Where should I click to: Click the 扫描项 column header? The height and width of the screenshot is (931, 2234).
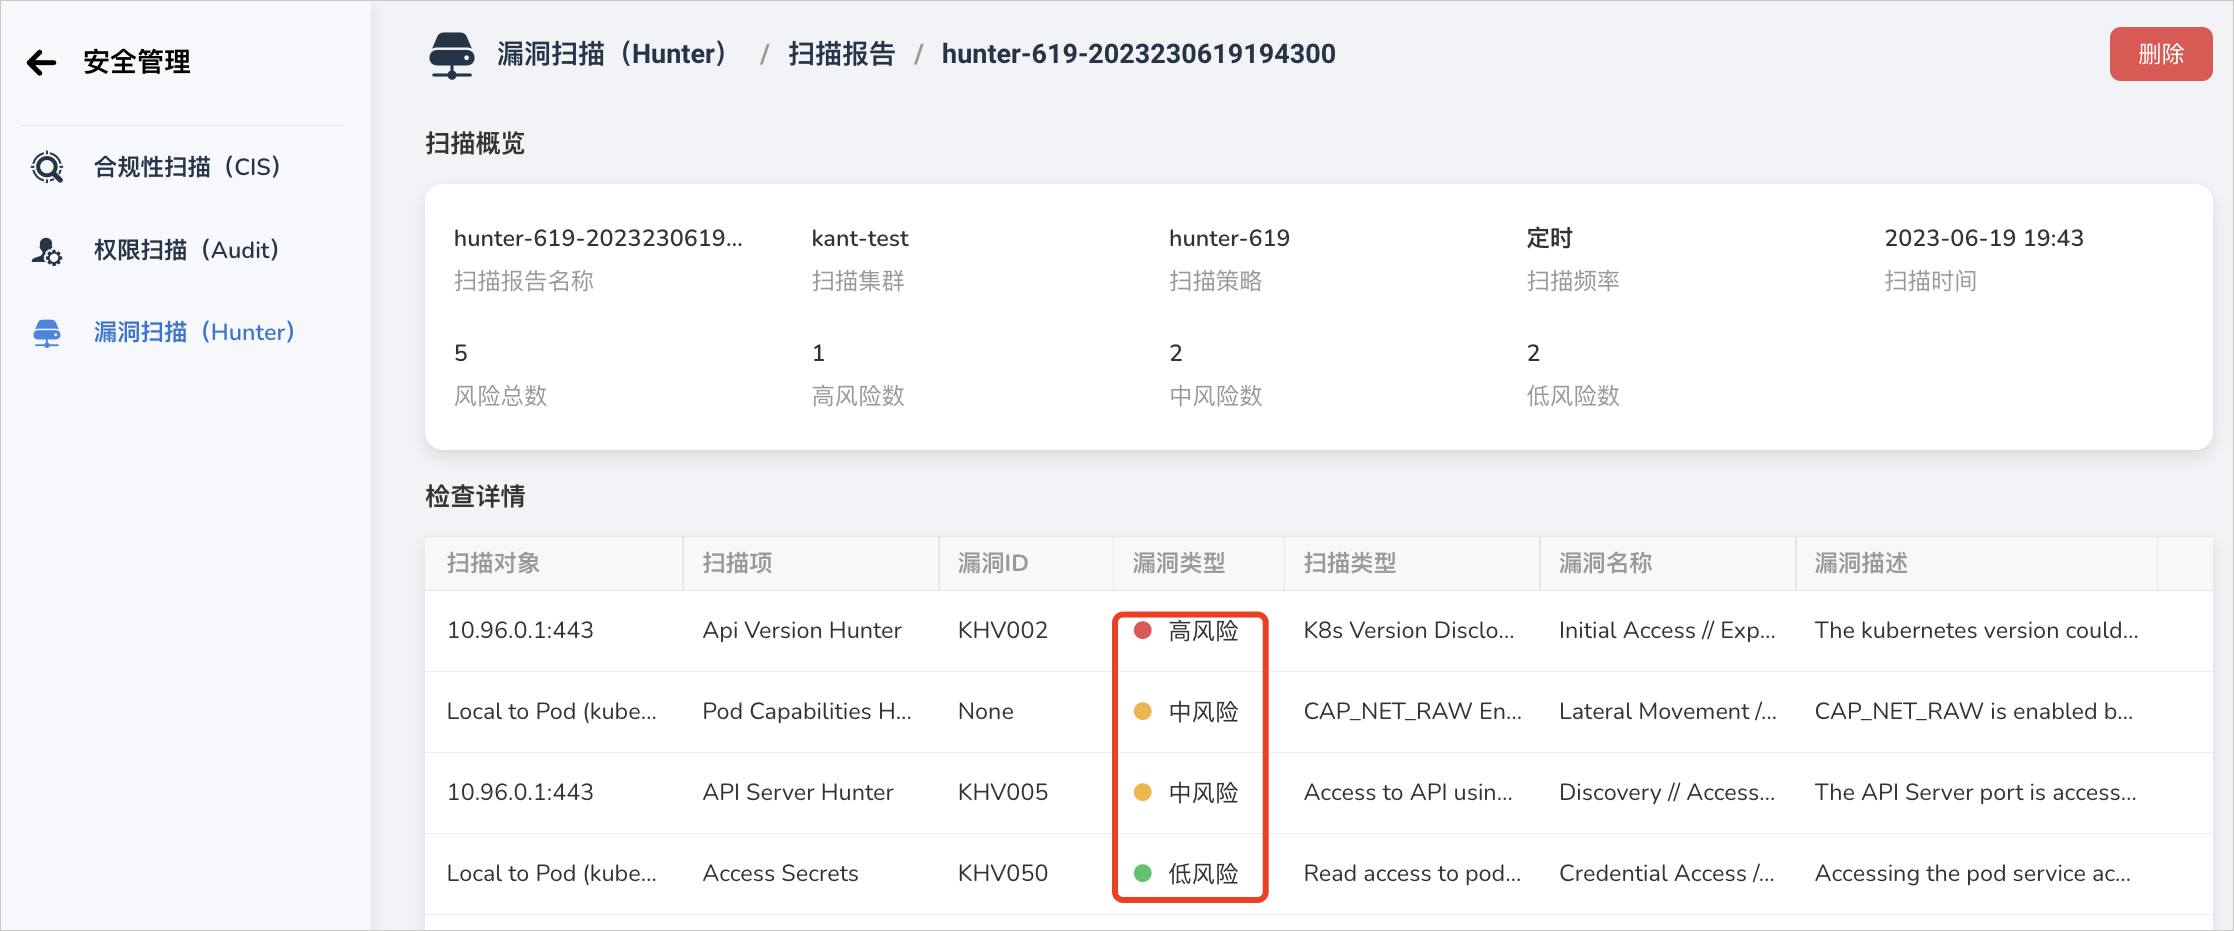click(x=737, y=563)
